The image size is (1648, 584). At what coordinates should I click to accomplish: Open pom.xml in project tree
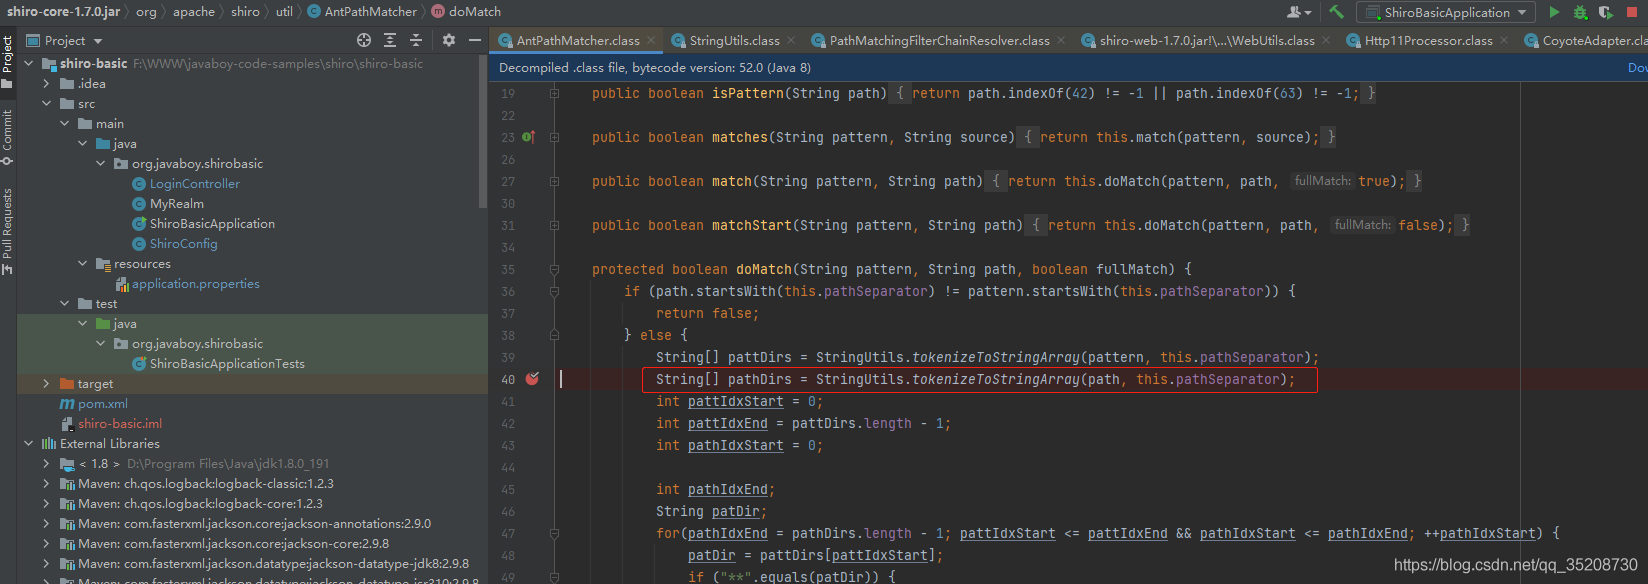coord(102,403)
